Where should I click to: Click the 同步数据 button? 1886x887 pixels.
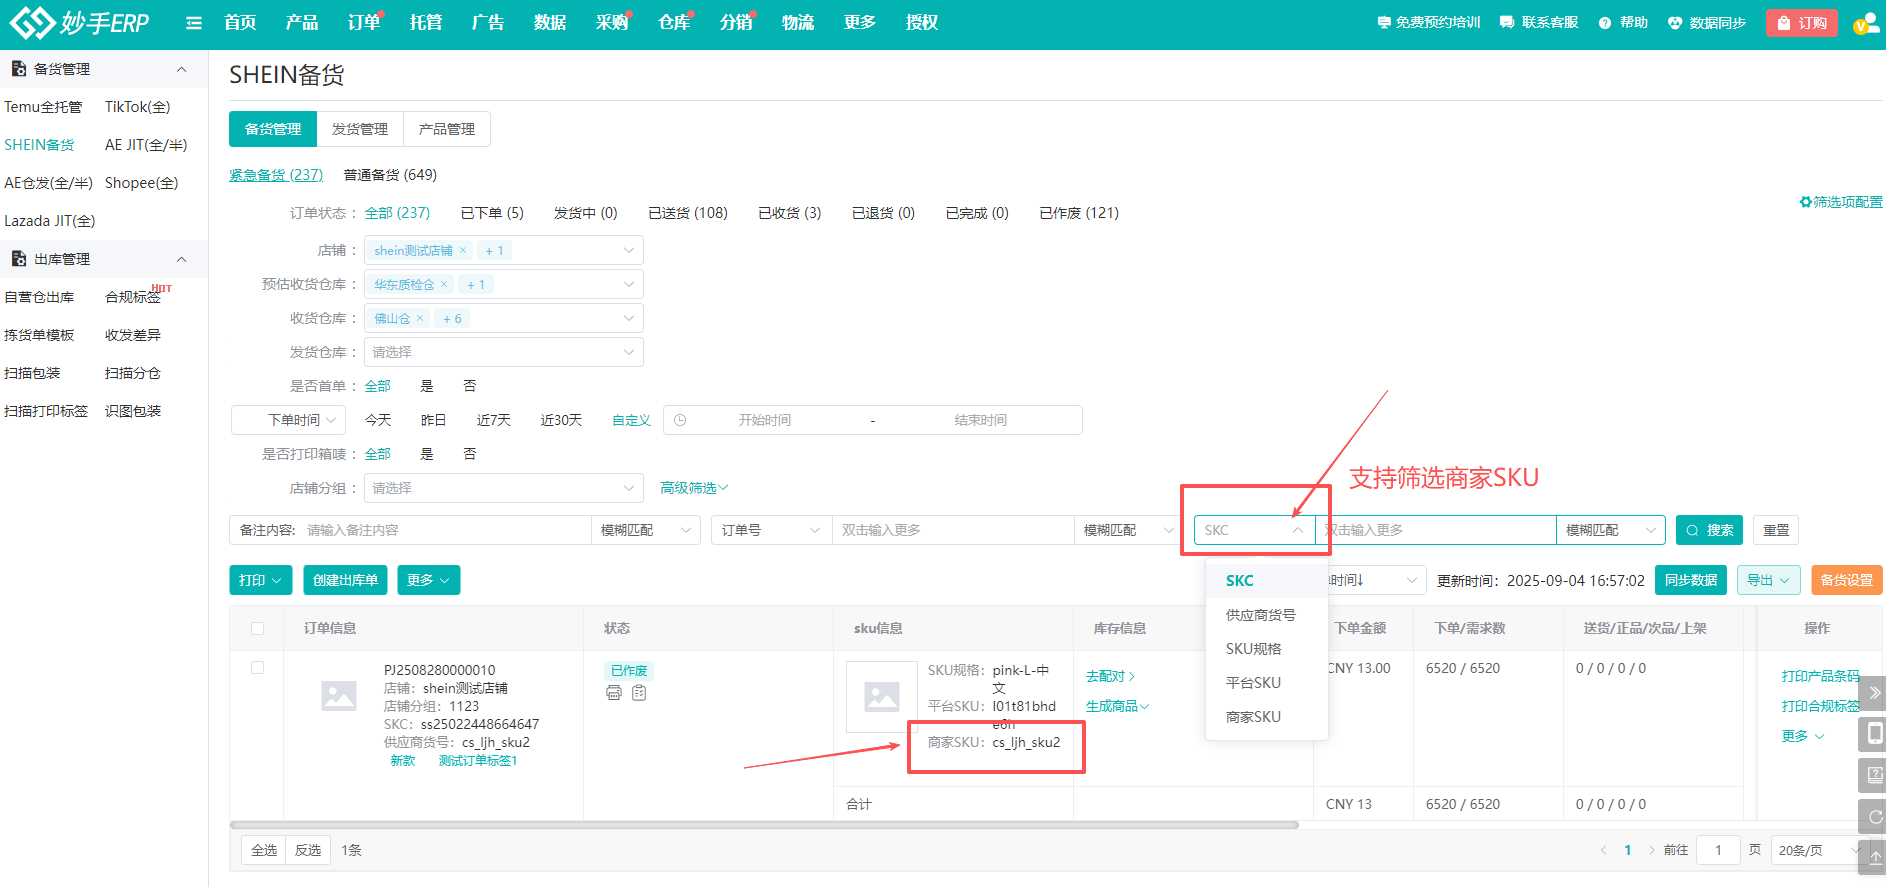pyautogui.click(x=1691, y=580)
